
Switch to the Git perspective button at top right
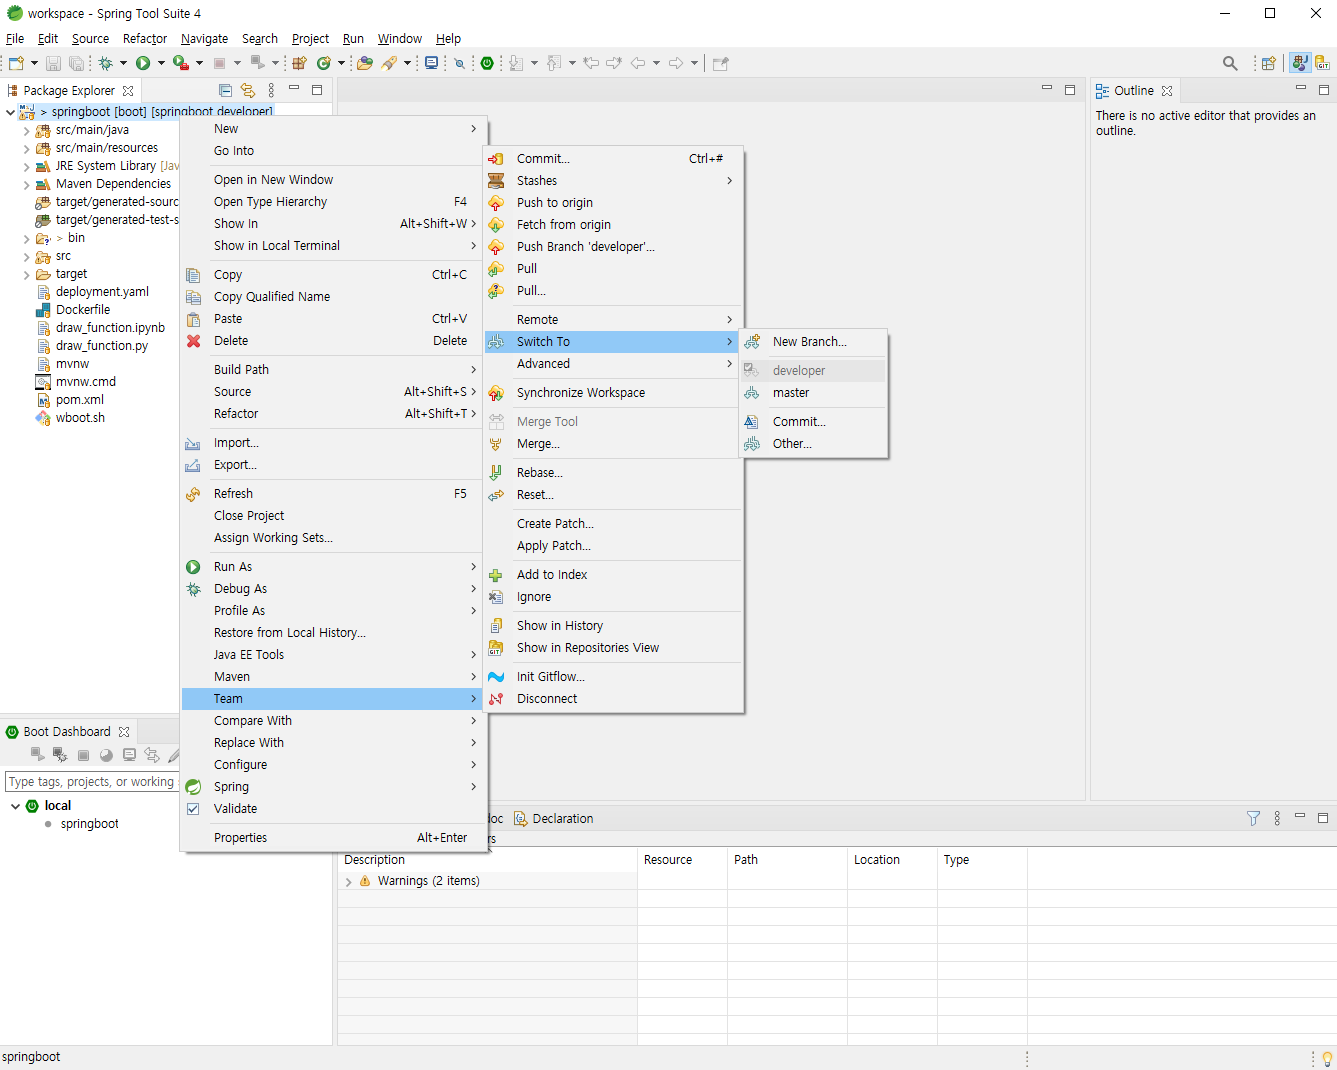pos(1322,63)
